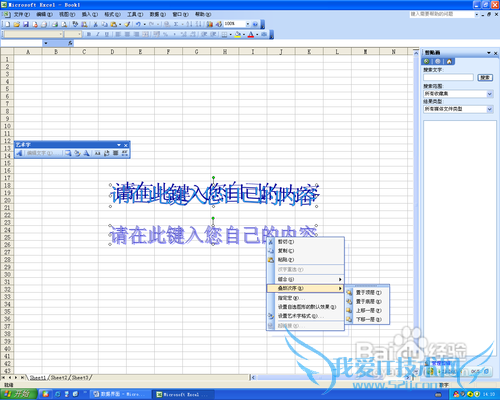Click WordArt Same Letter Heights icon
The height and width of the screenshot is (400, 500).
tap(97, 153)
